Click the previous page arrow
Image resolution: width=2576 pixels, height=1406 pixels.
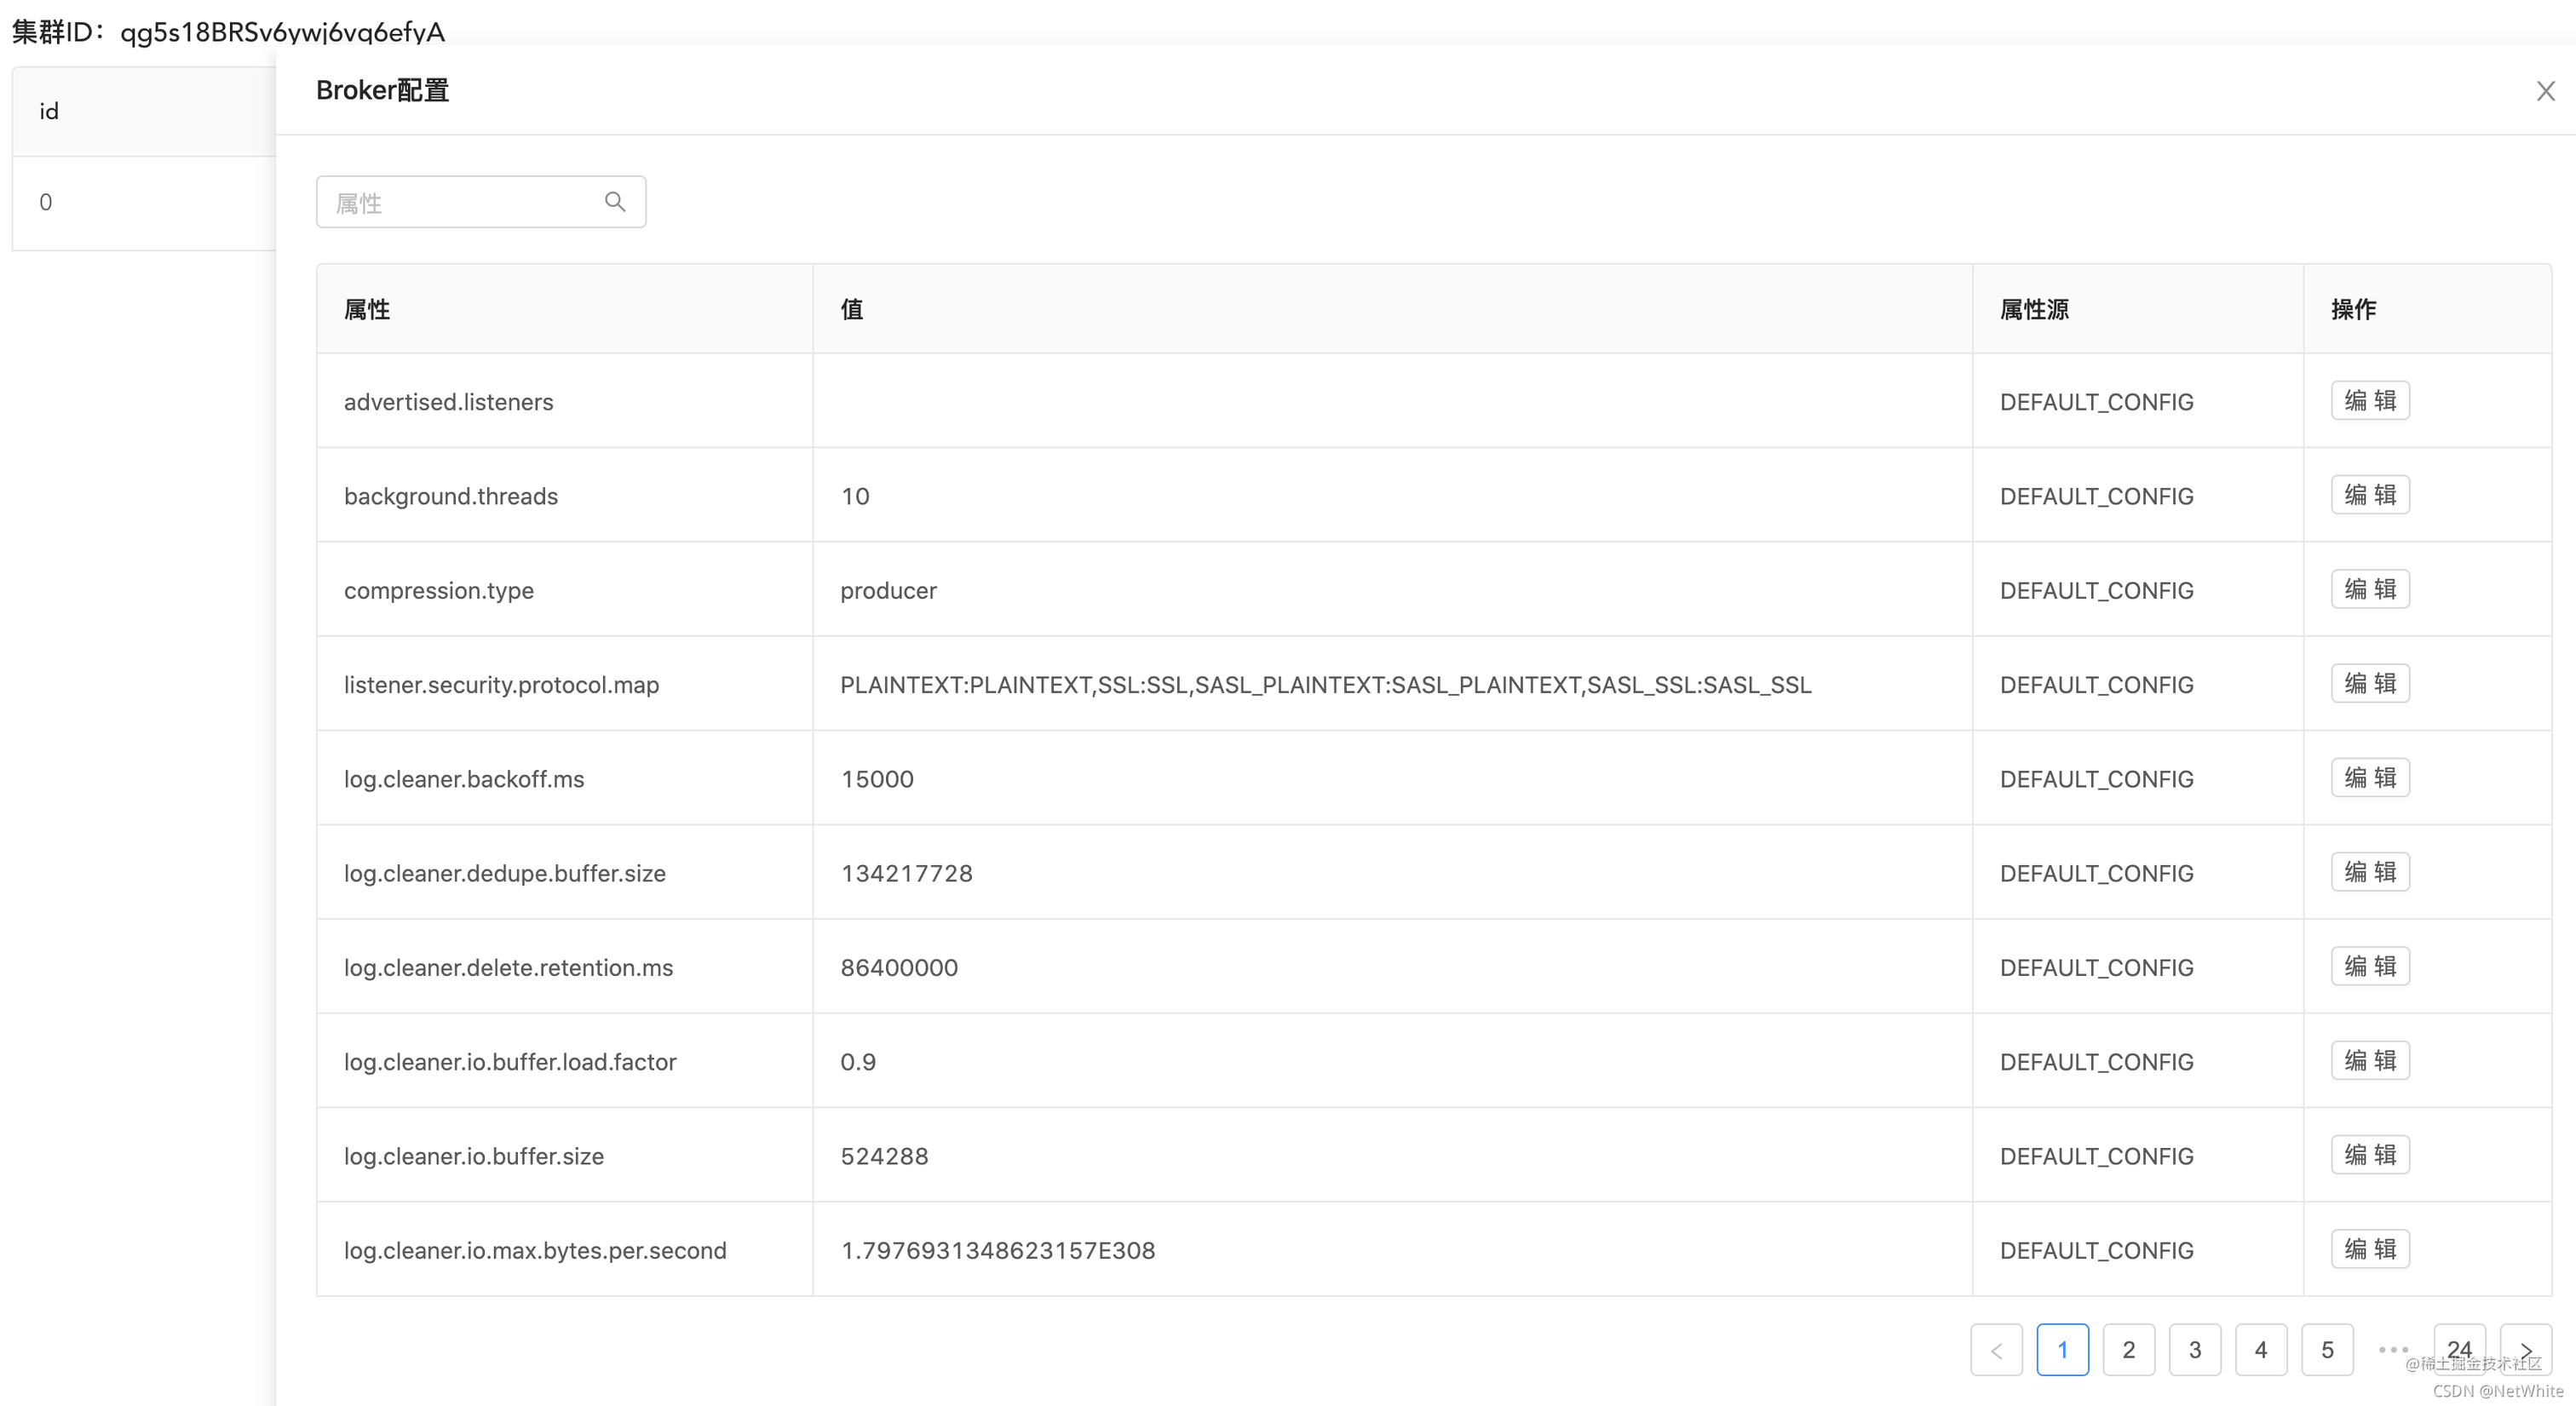click(x=1996, y=1349)
